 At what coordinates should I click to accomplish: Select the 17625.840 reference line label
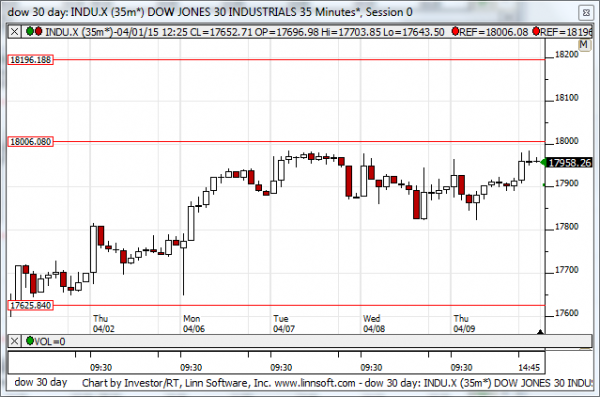tap(31, 306)
